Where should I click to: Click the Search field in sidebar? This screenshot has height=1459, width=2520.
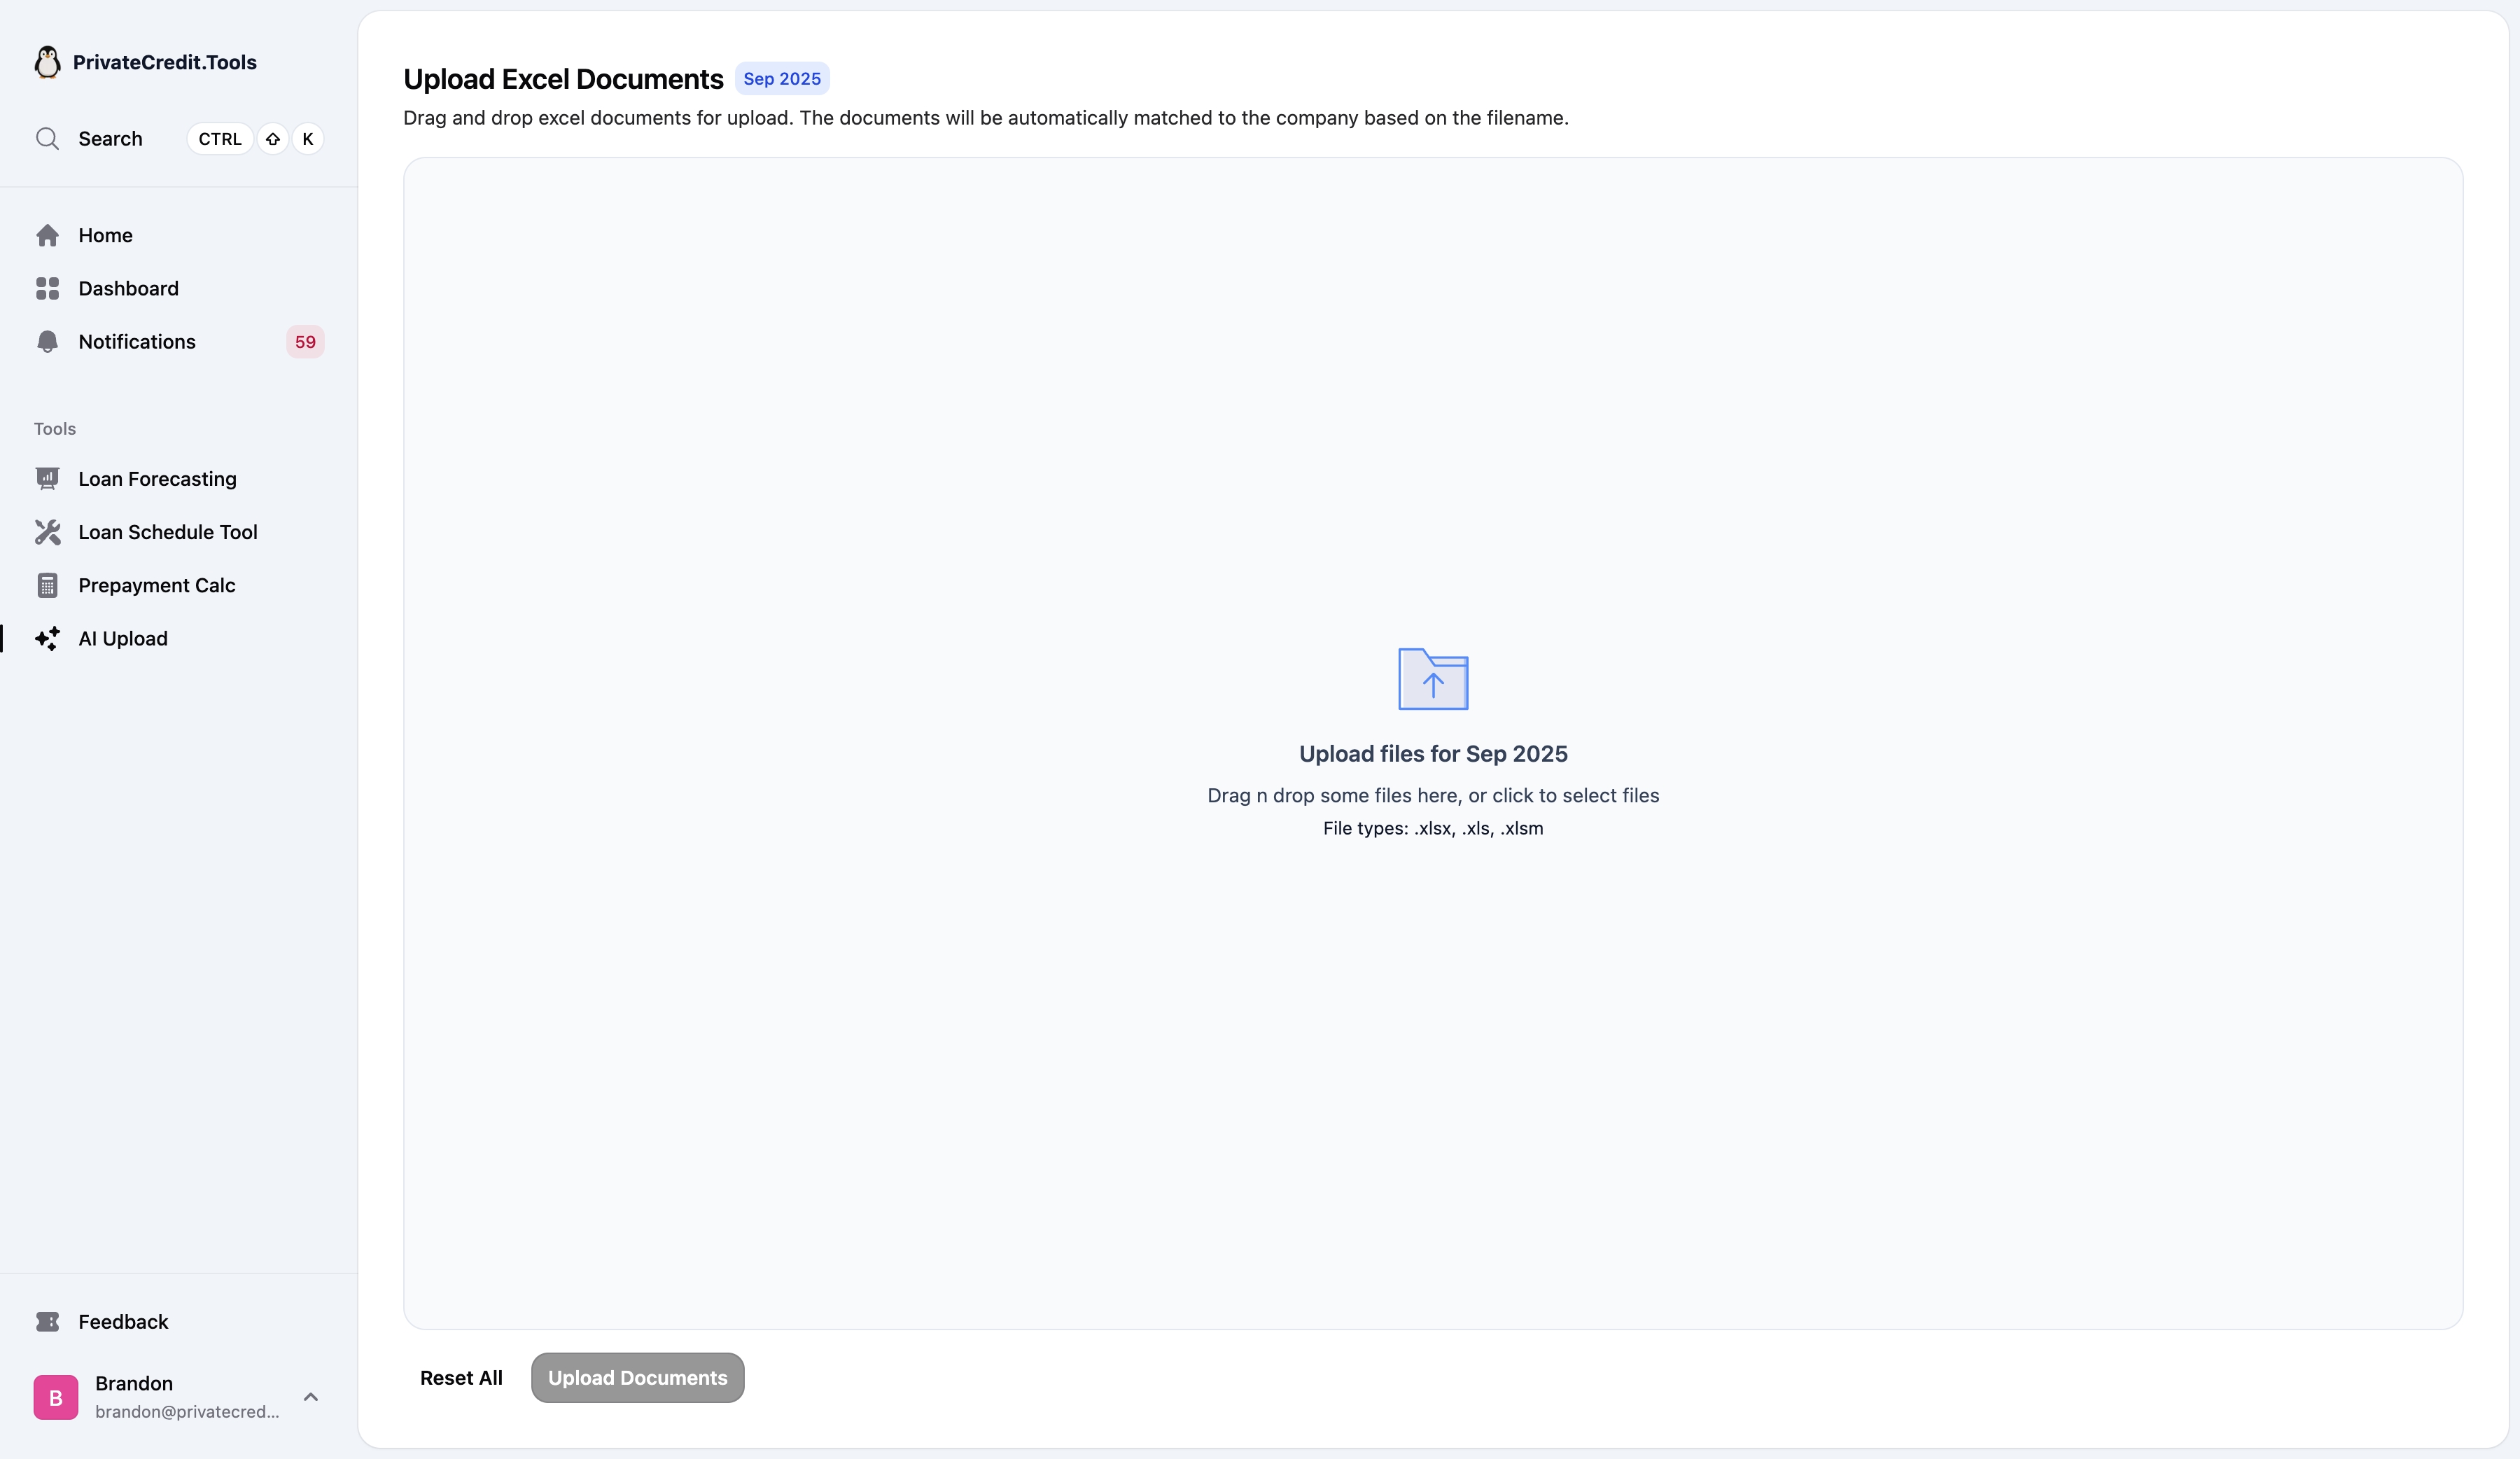pyautogui.click(x=111, y=139)
